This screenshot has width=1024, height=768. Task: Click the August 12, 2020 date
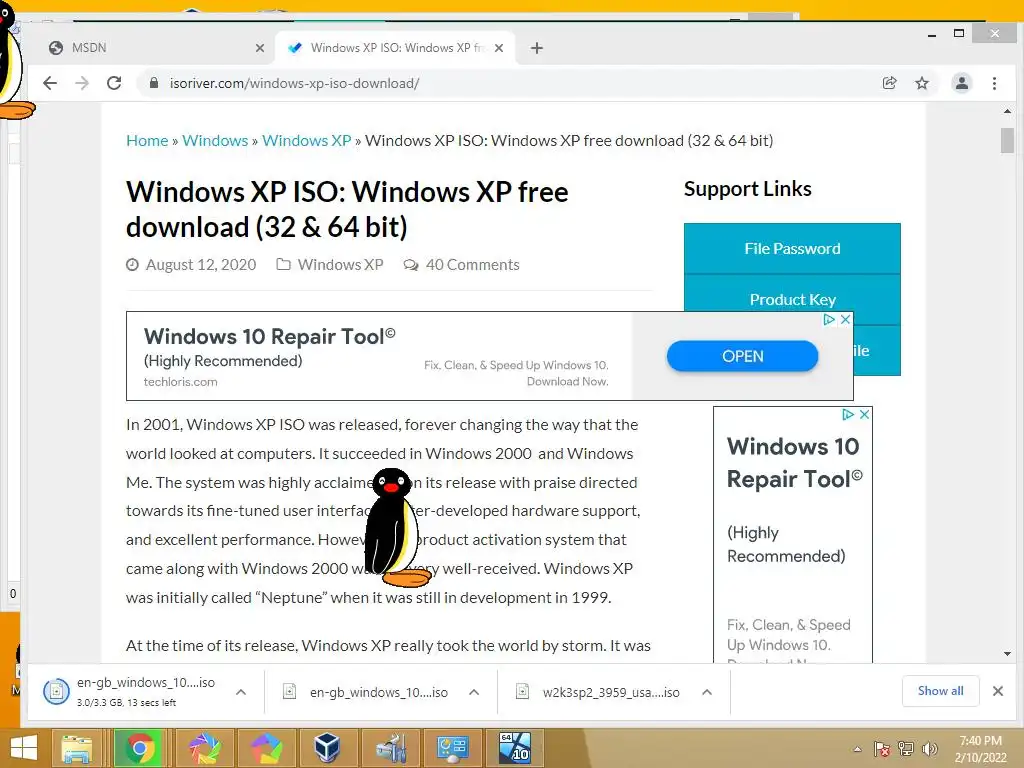point(200,264)
